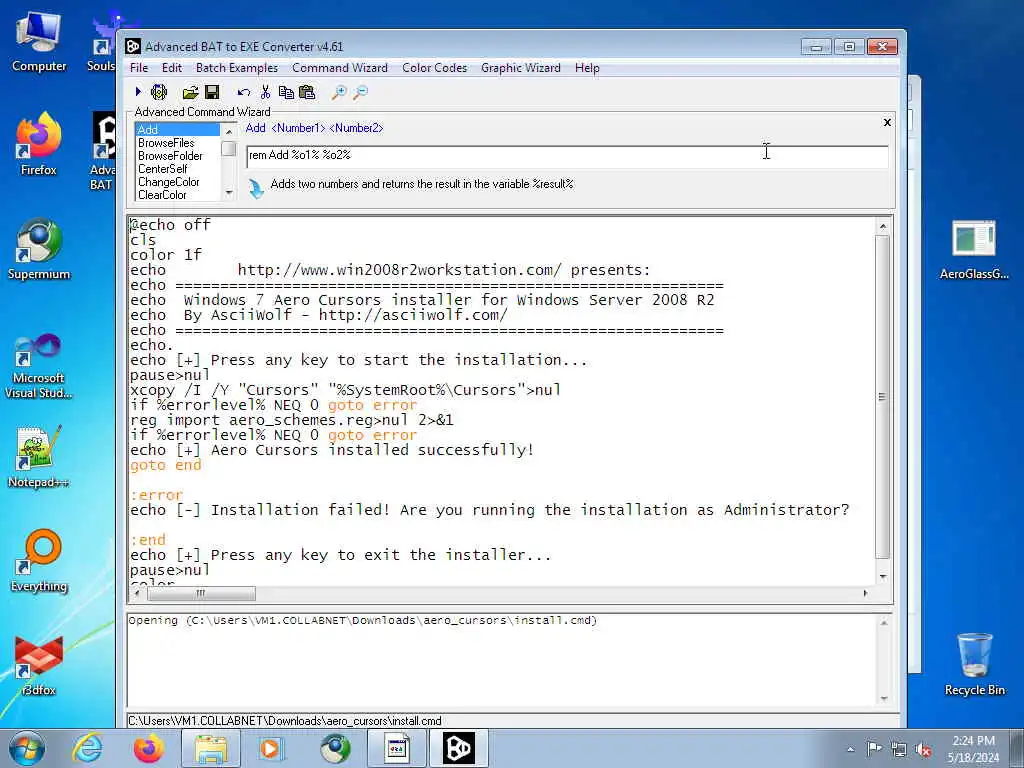Click the 'reg import aero_schemes.reg' line
The image size is (1024, 768).
(x=291, y=420)
